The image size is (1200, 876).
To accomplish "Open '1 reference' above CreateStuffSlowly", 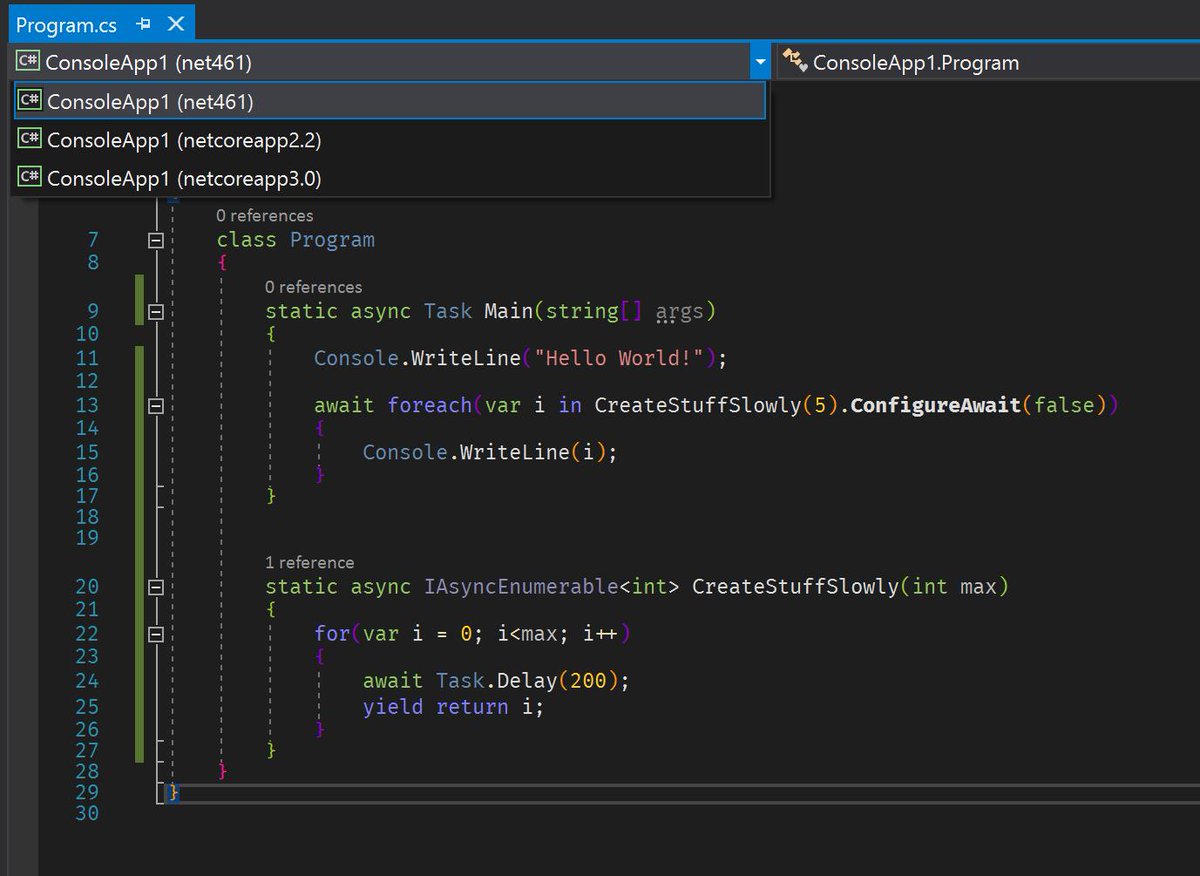I will pyautogui.click(x=309, y=562).
